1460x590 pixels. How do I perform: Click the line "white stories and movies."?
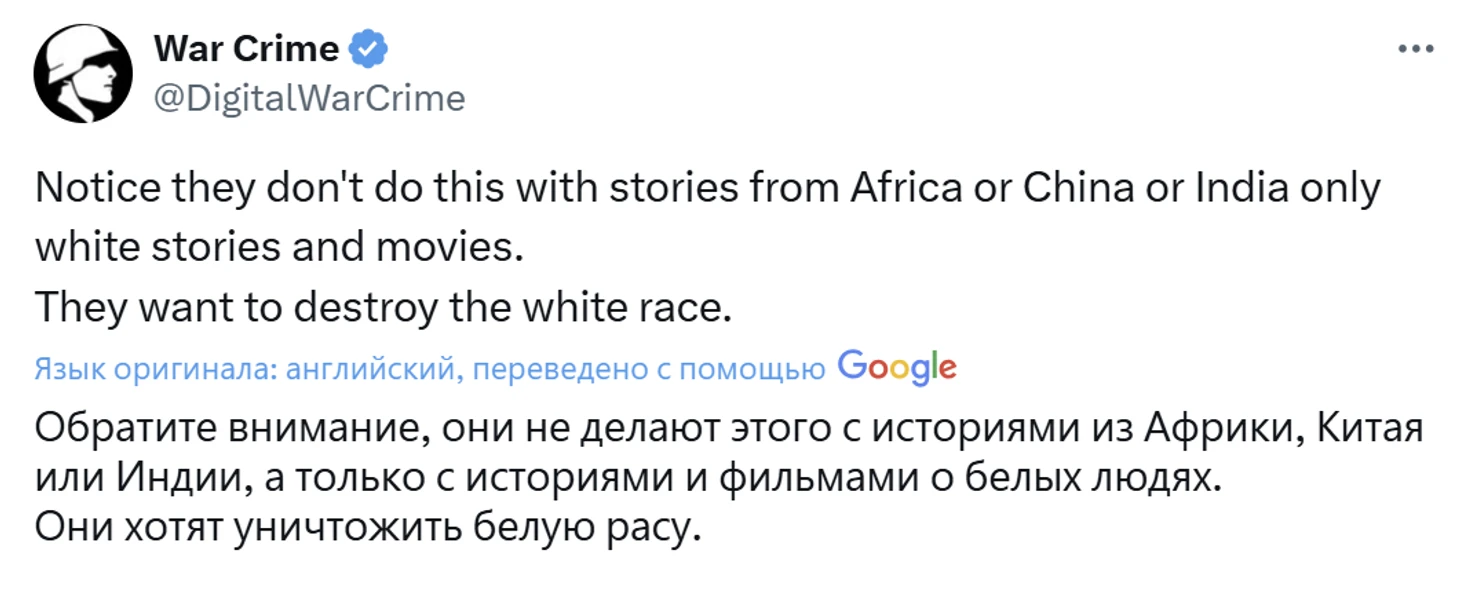click(280, 249)
